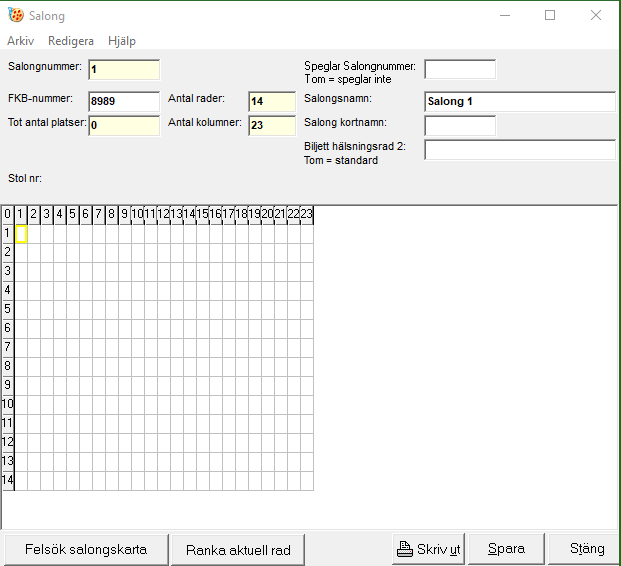The width and height of the screenshot is (621, 566).
Task: Click the Salongnummer input field
Action: click(x=124, y=70)
